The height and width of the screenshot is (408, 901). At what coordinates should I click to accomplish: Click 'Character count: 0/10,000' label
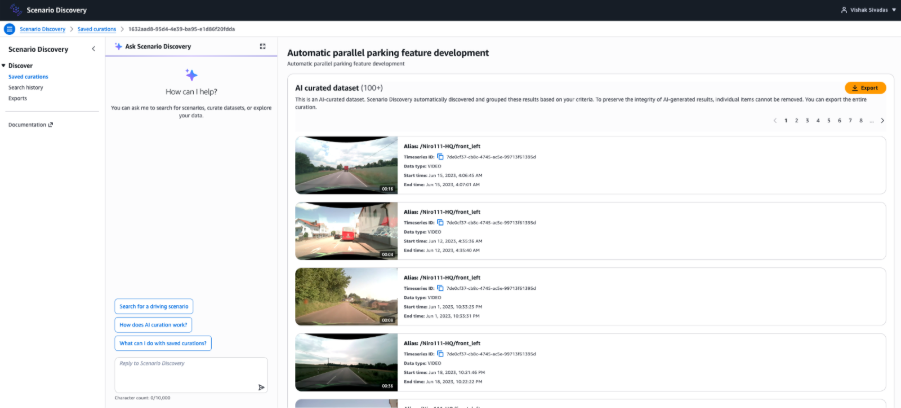[143, 398]
